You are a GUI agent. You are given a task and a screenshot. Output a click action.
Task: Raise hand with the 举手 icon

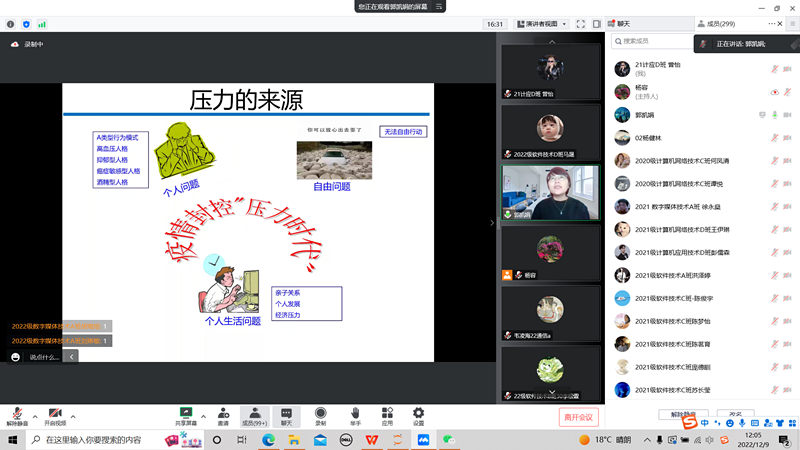click(355, 412)
